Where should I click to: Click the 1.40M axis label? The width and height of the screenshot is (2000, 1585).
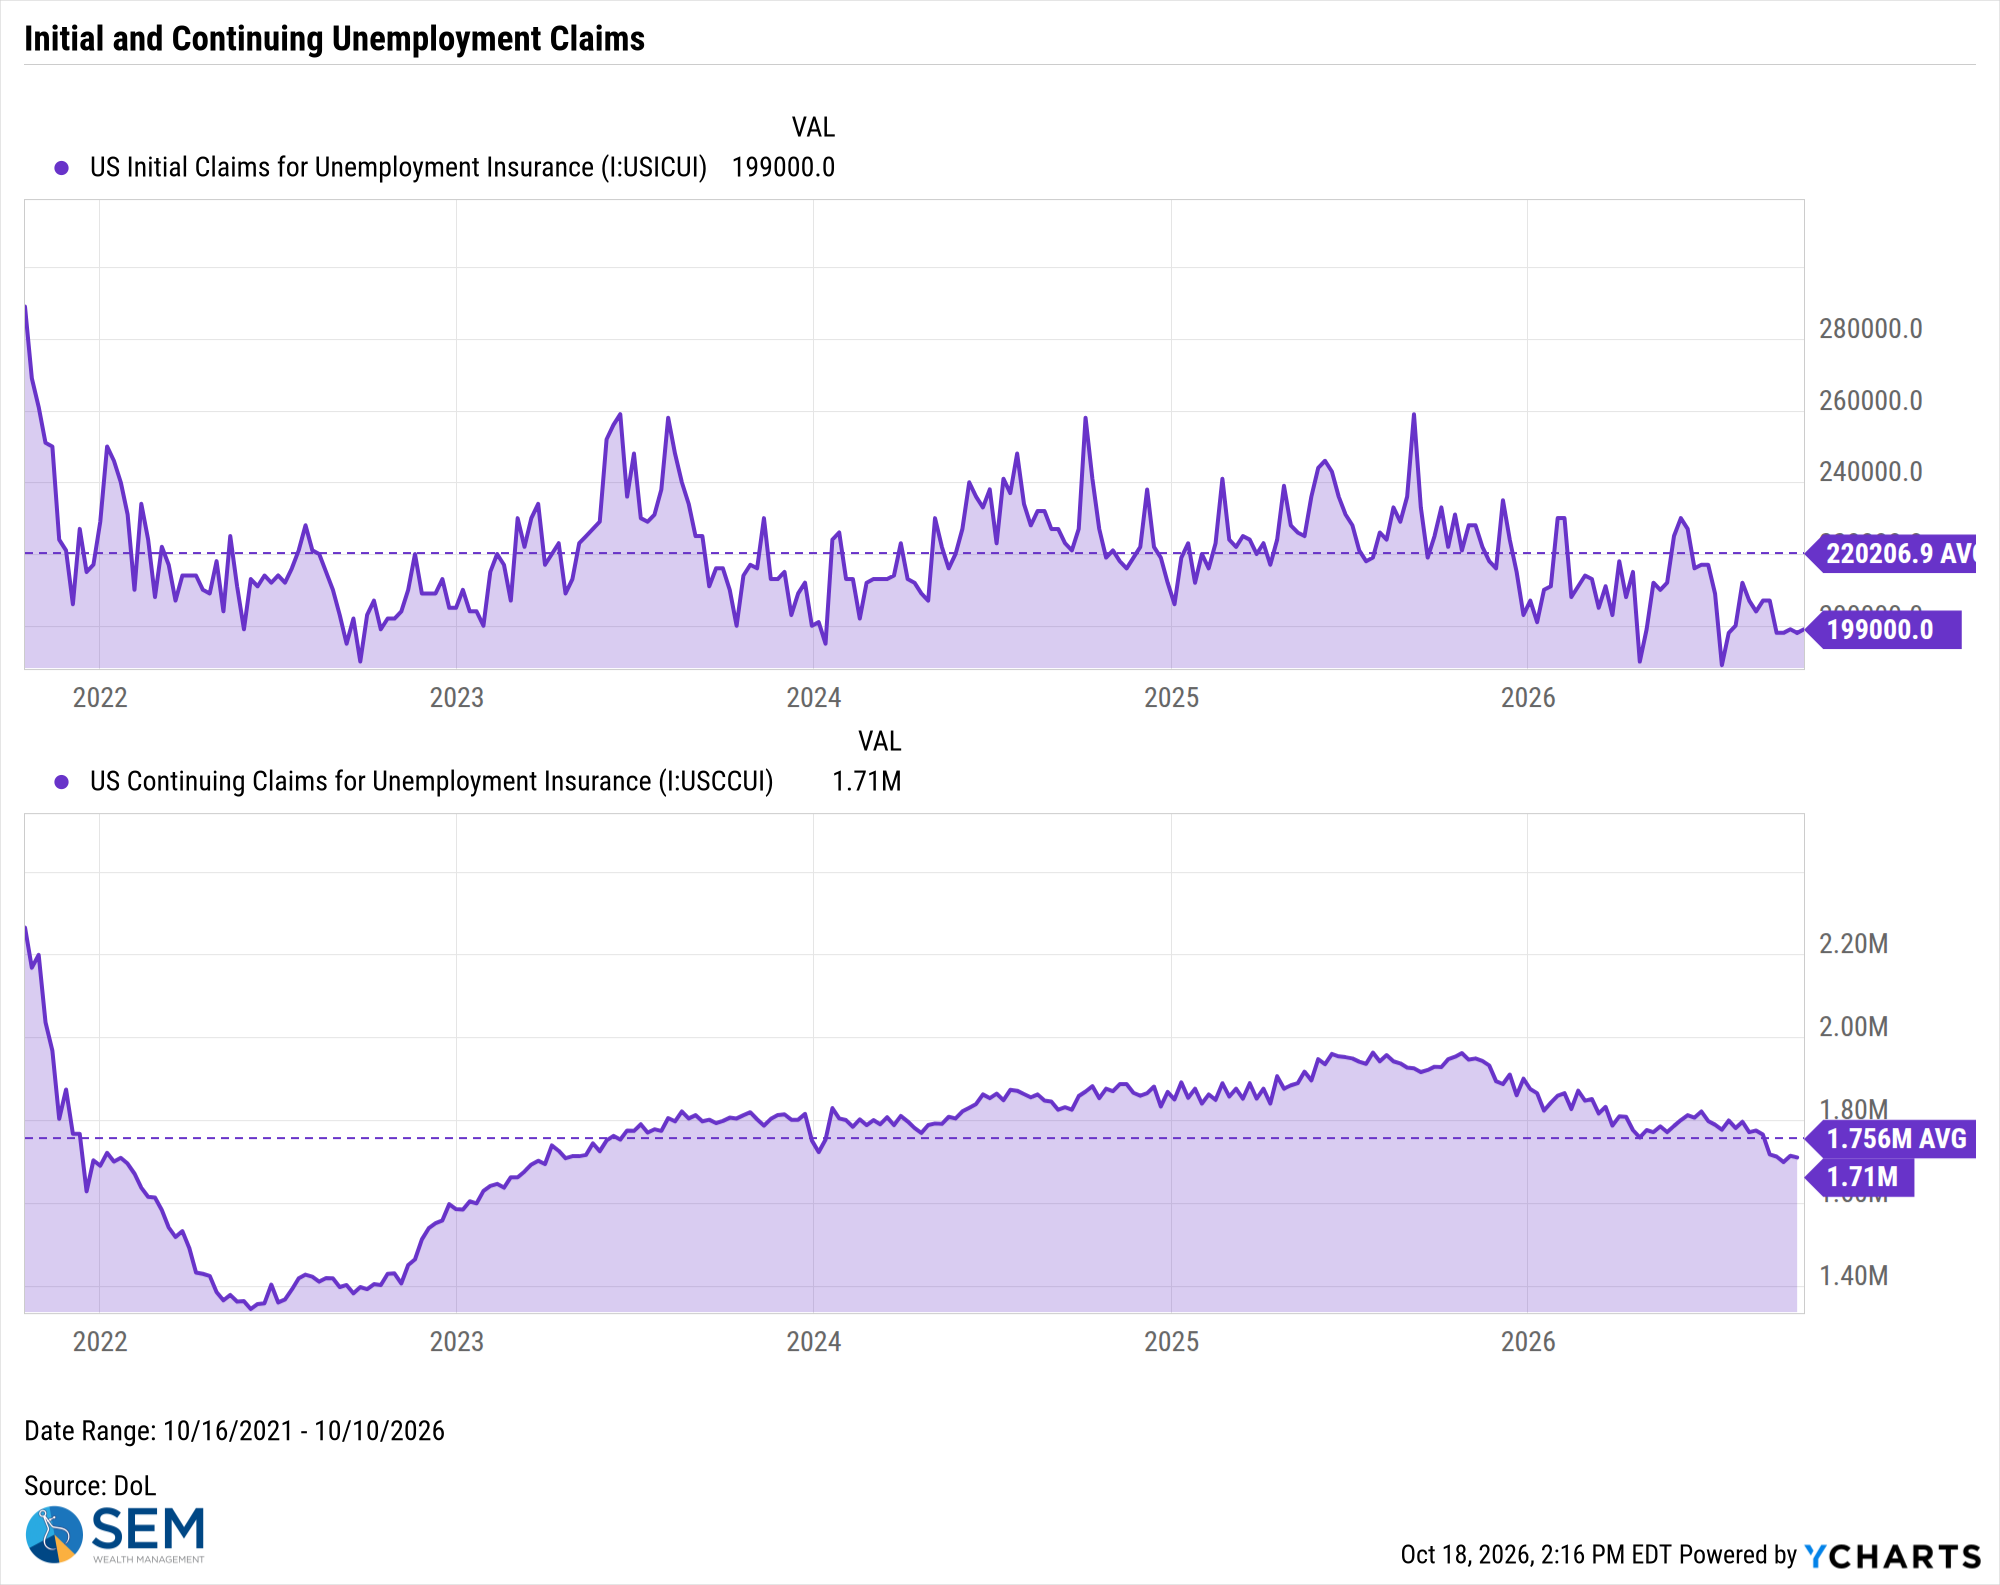(1853, 1276)
